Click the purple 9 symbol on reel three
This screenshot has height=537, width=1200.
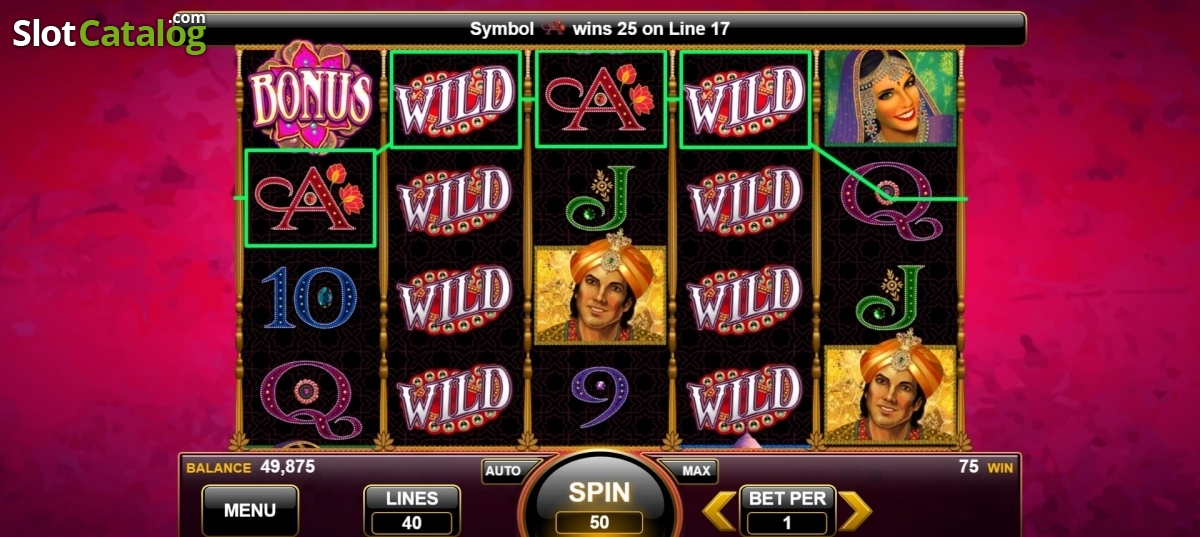click(x=600, y=395)
